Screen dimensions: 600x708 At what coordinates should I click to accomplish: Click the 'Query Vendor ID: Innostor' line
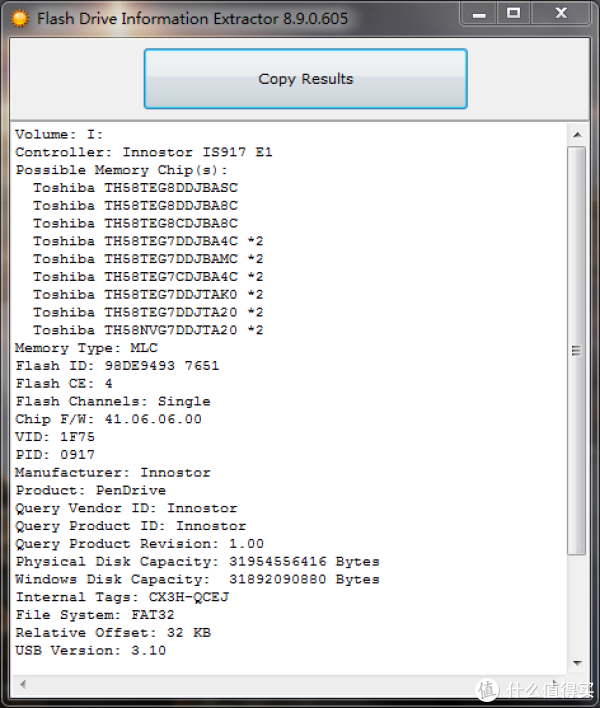[x=126, y=508]
